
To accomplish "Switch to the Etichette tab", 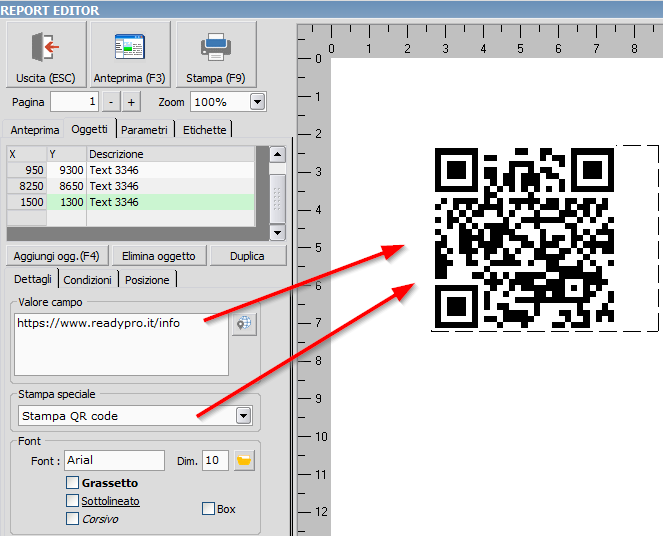I will tap(205, 130).
